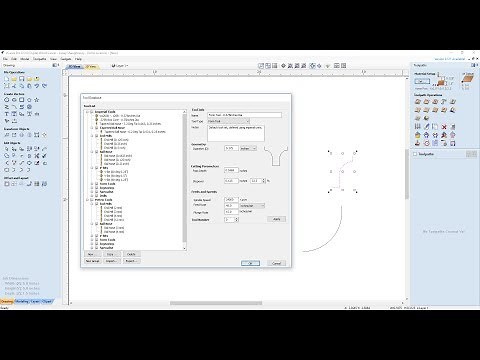Click the zoom-to-fit diamond icon in view toolbar
Image resolution: width=480 pixels, height=360 pixels.
point(283,66)
